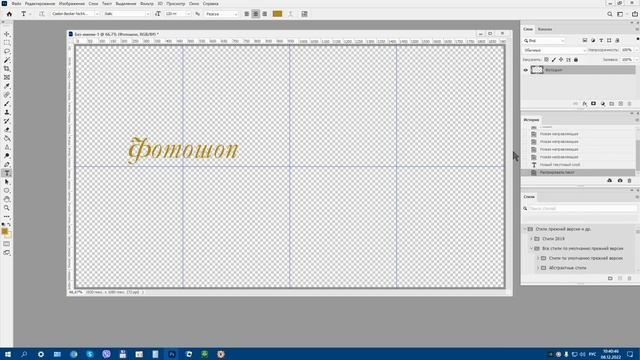640x360 pixels.
Task: Toggle text orientation icon in options bar
Action: [x=42, y=14]
